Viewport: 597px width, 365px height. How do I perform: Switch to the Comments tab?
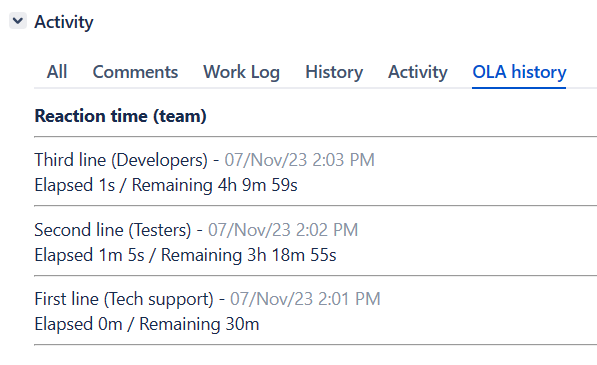135,72
